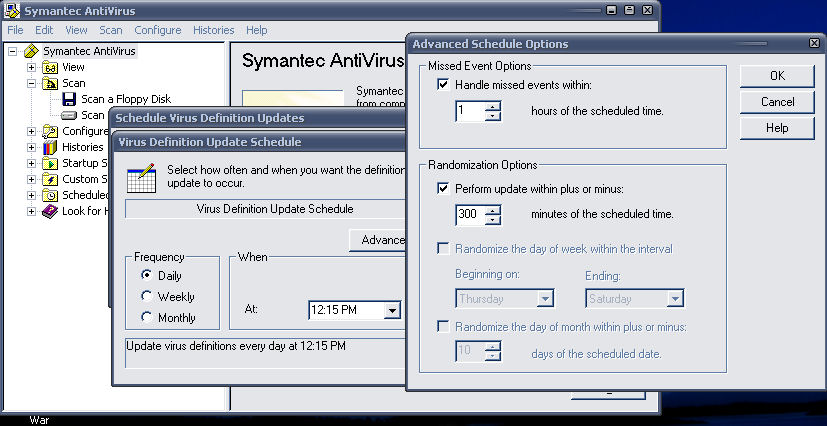
Task: Select the Weekly frequency radio button
Action: coord(147,296)
